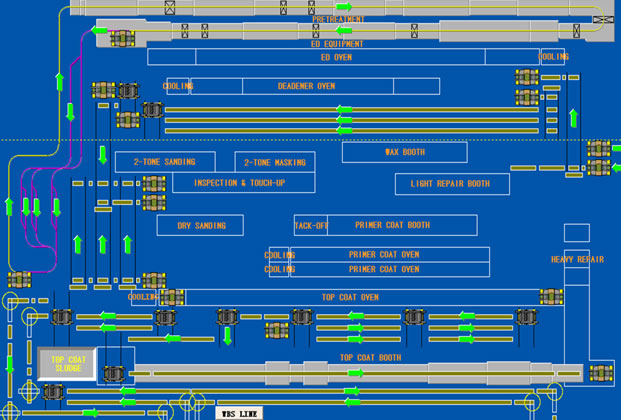Image resolution: width=621 pixels, height=420 pixels.
Task: Open the Wax Booth area
Action: (x=404, y=153)
